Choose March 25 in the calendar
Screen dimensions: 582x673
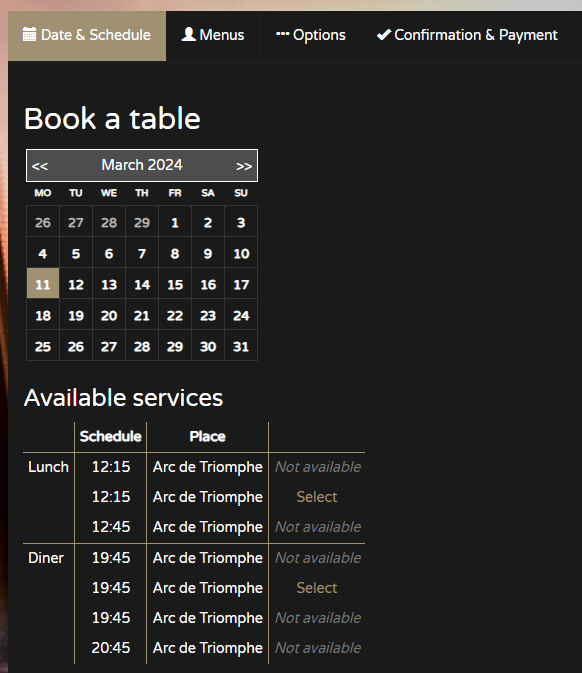(x=43, y=346)
